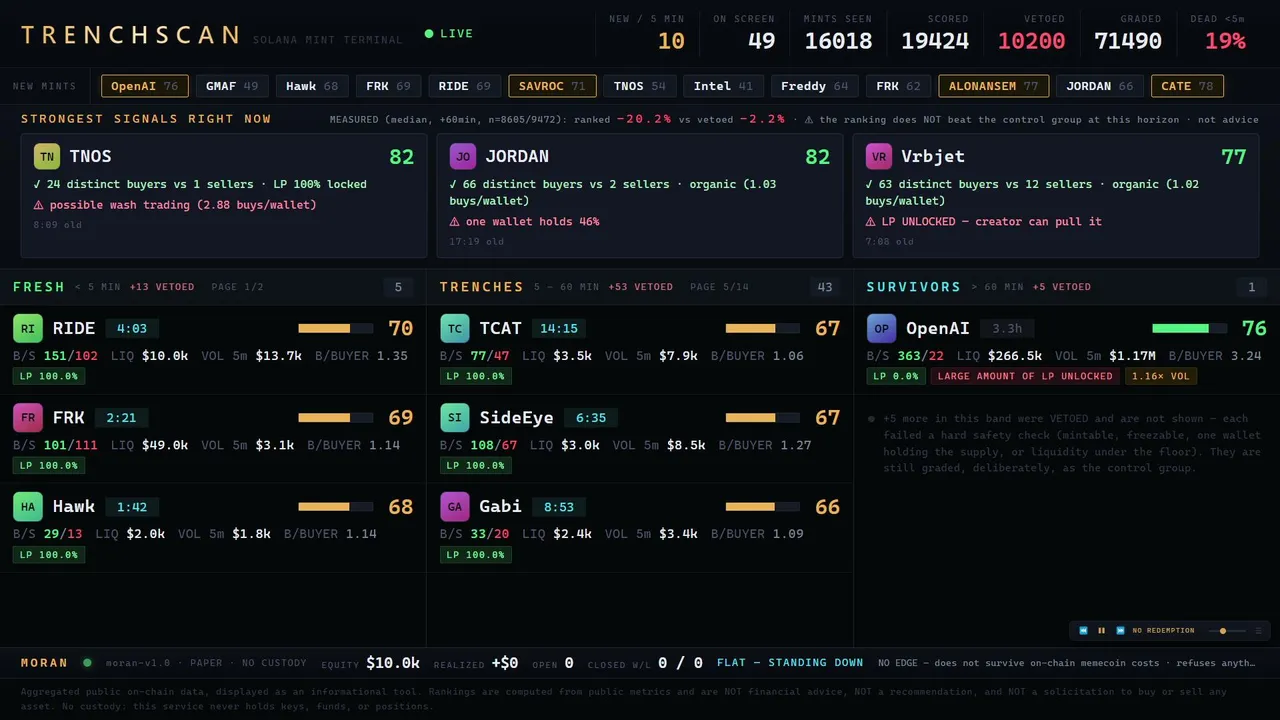Image resolution: width=1280 pixels, height=720 pixels.
Task: Click the HA avatar icon for Hawk row
Action: [28, 507]
